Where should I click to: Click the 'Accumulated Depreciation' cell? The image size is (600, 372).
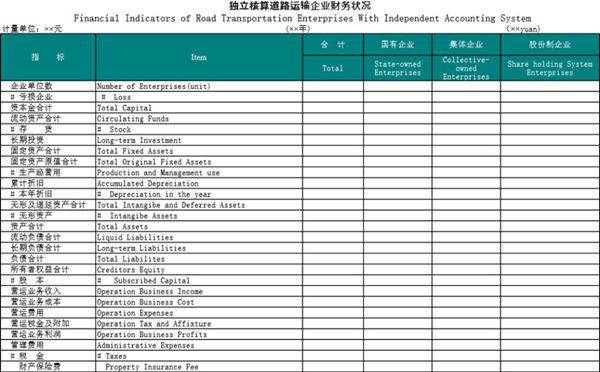click(199, 183)
